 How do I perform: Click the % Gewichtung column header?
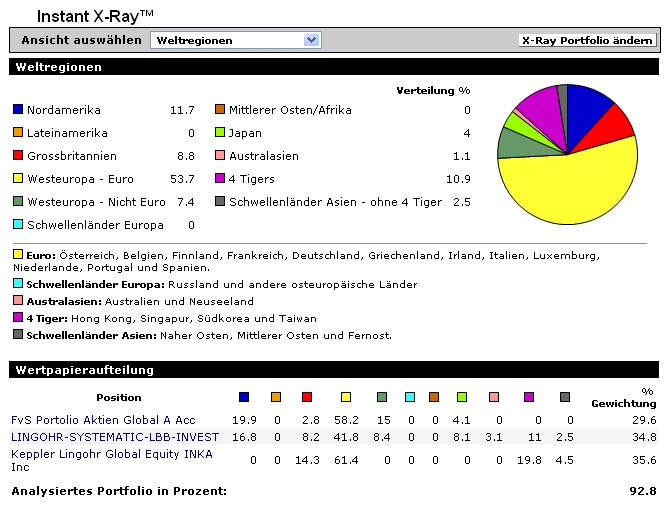click(624, 397)
